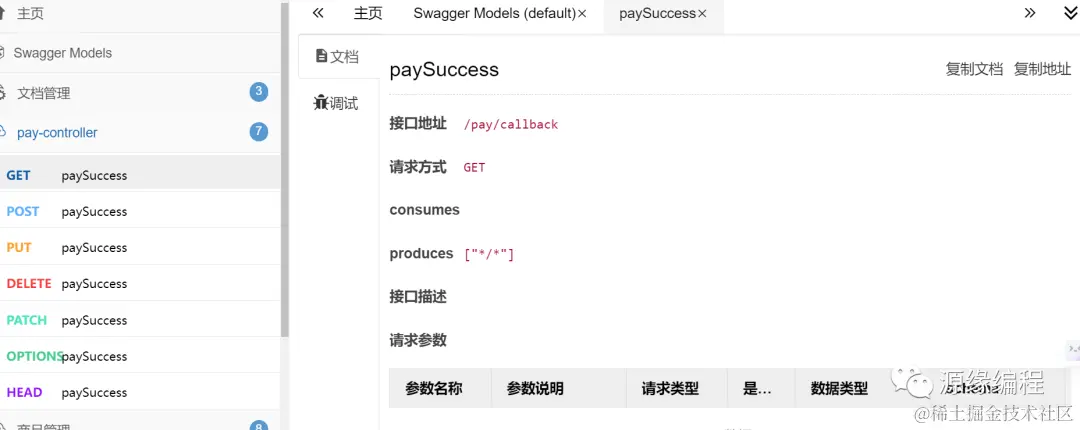Open Swagger Models in sidebar
This screenshot has width=1080, height=430.
click(x=138, y=53)
